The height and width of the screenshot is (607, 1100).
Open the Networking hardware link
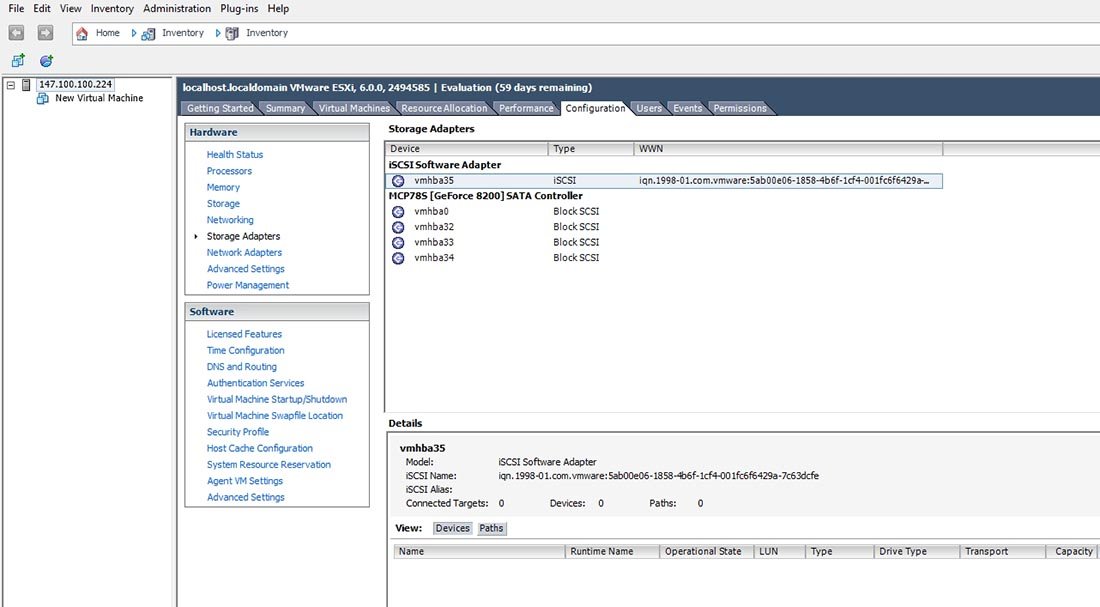[x=230, y=219]
